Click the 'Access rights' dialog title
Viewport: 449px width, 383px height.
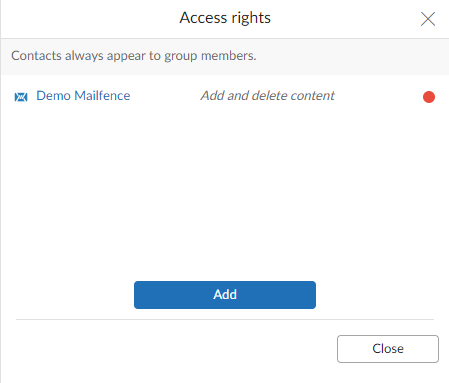[x=225, y=18]
